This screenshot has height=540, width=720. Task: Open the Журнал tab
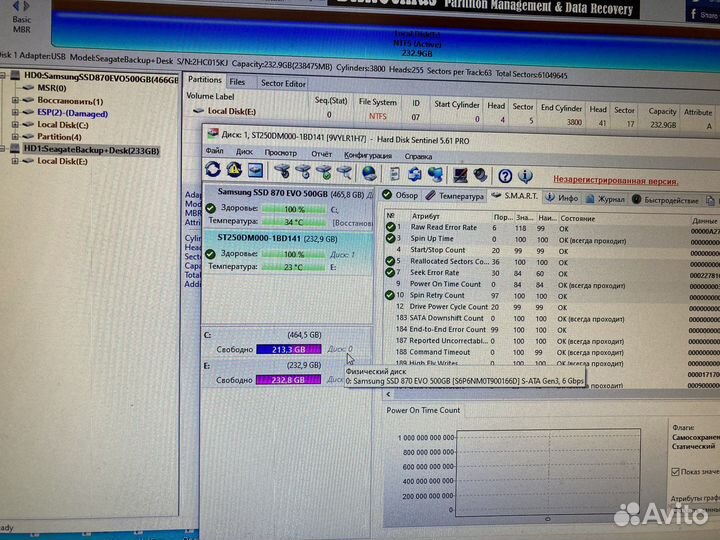pyautogui.click(x=605, y=199)
